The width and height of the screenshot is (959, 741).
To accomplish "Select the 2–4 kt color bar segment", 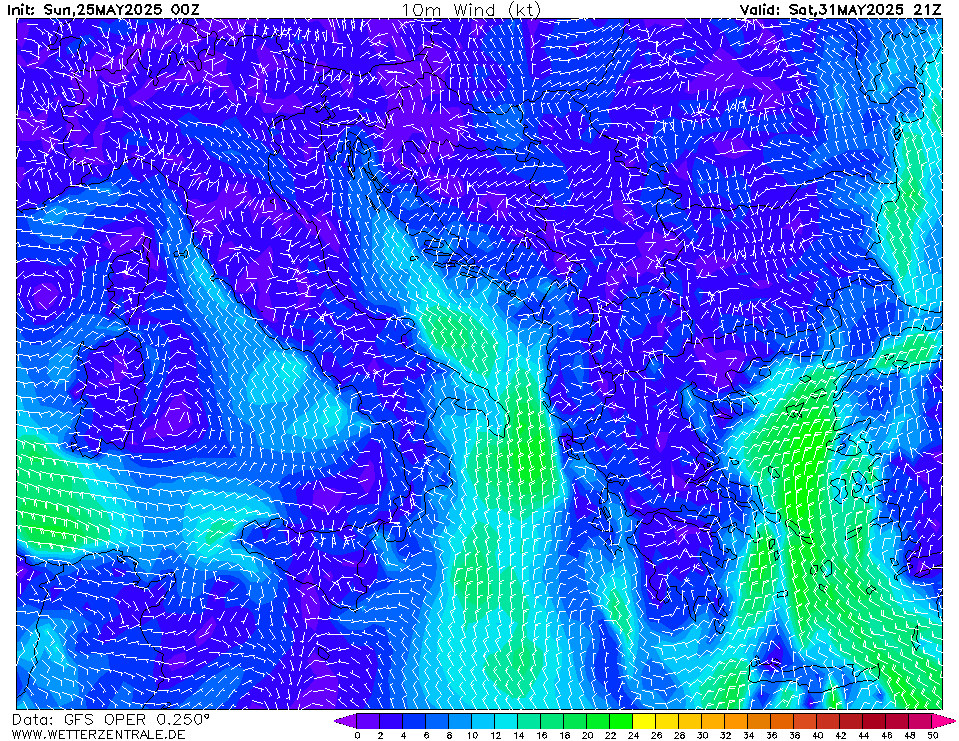I will click(x=391, y=721).
